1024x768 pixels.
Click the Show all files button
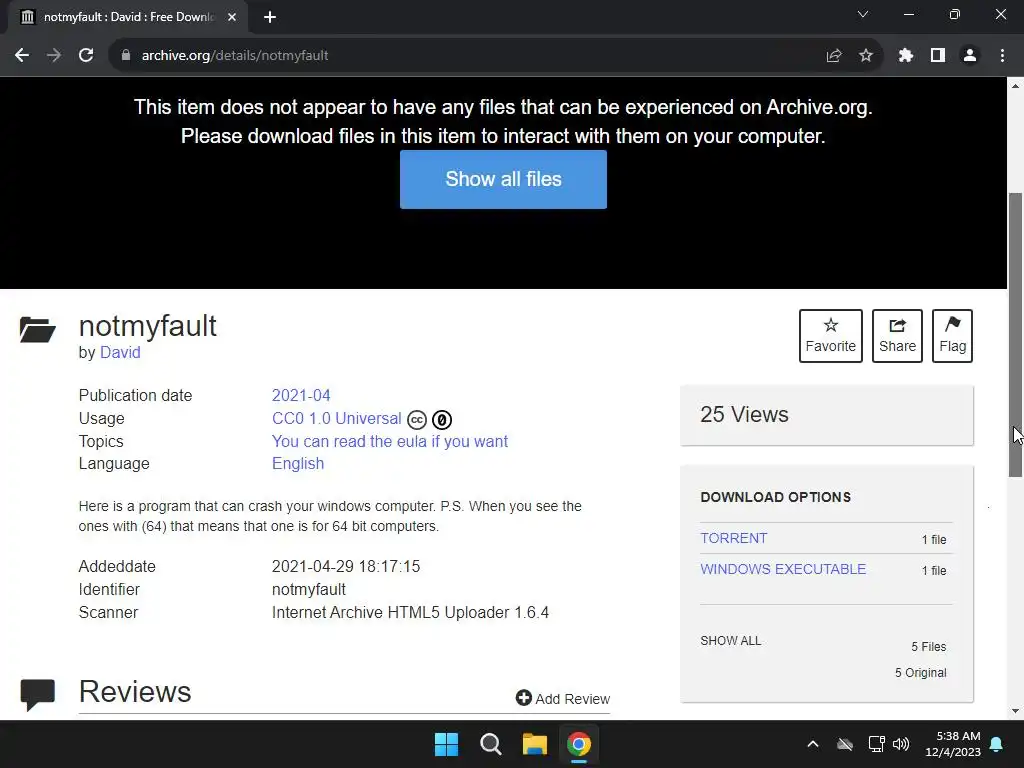click(x=504, y=180)
